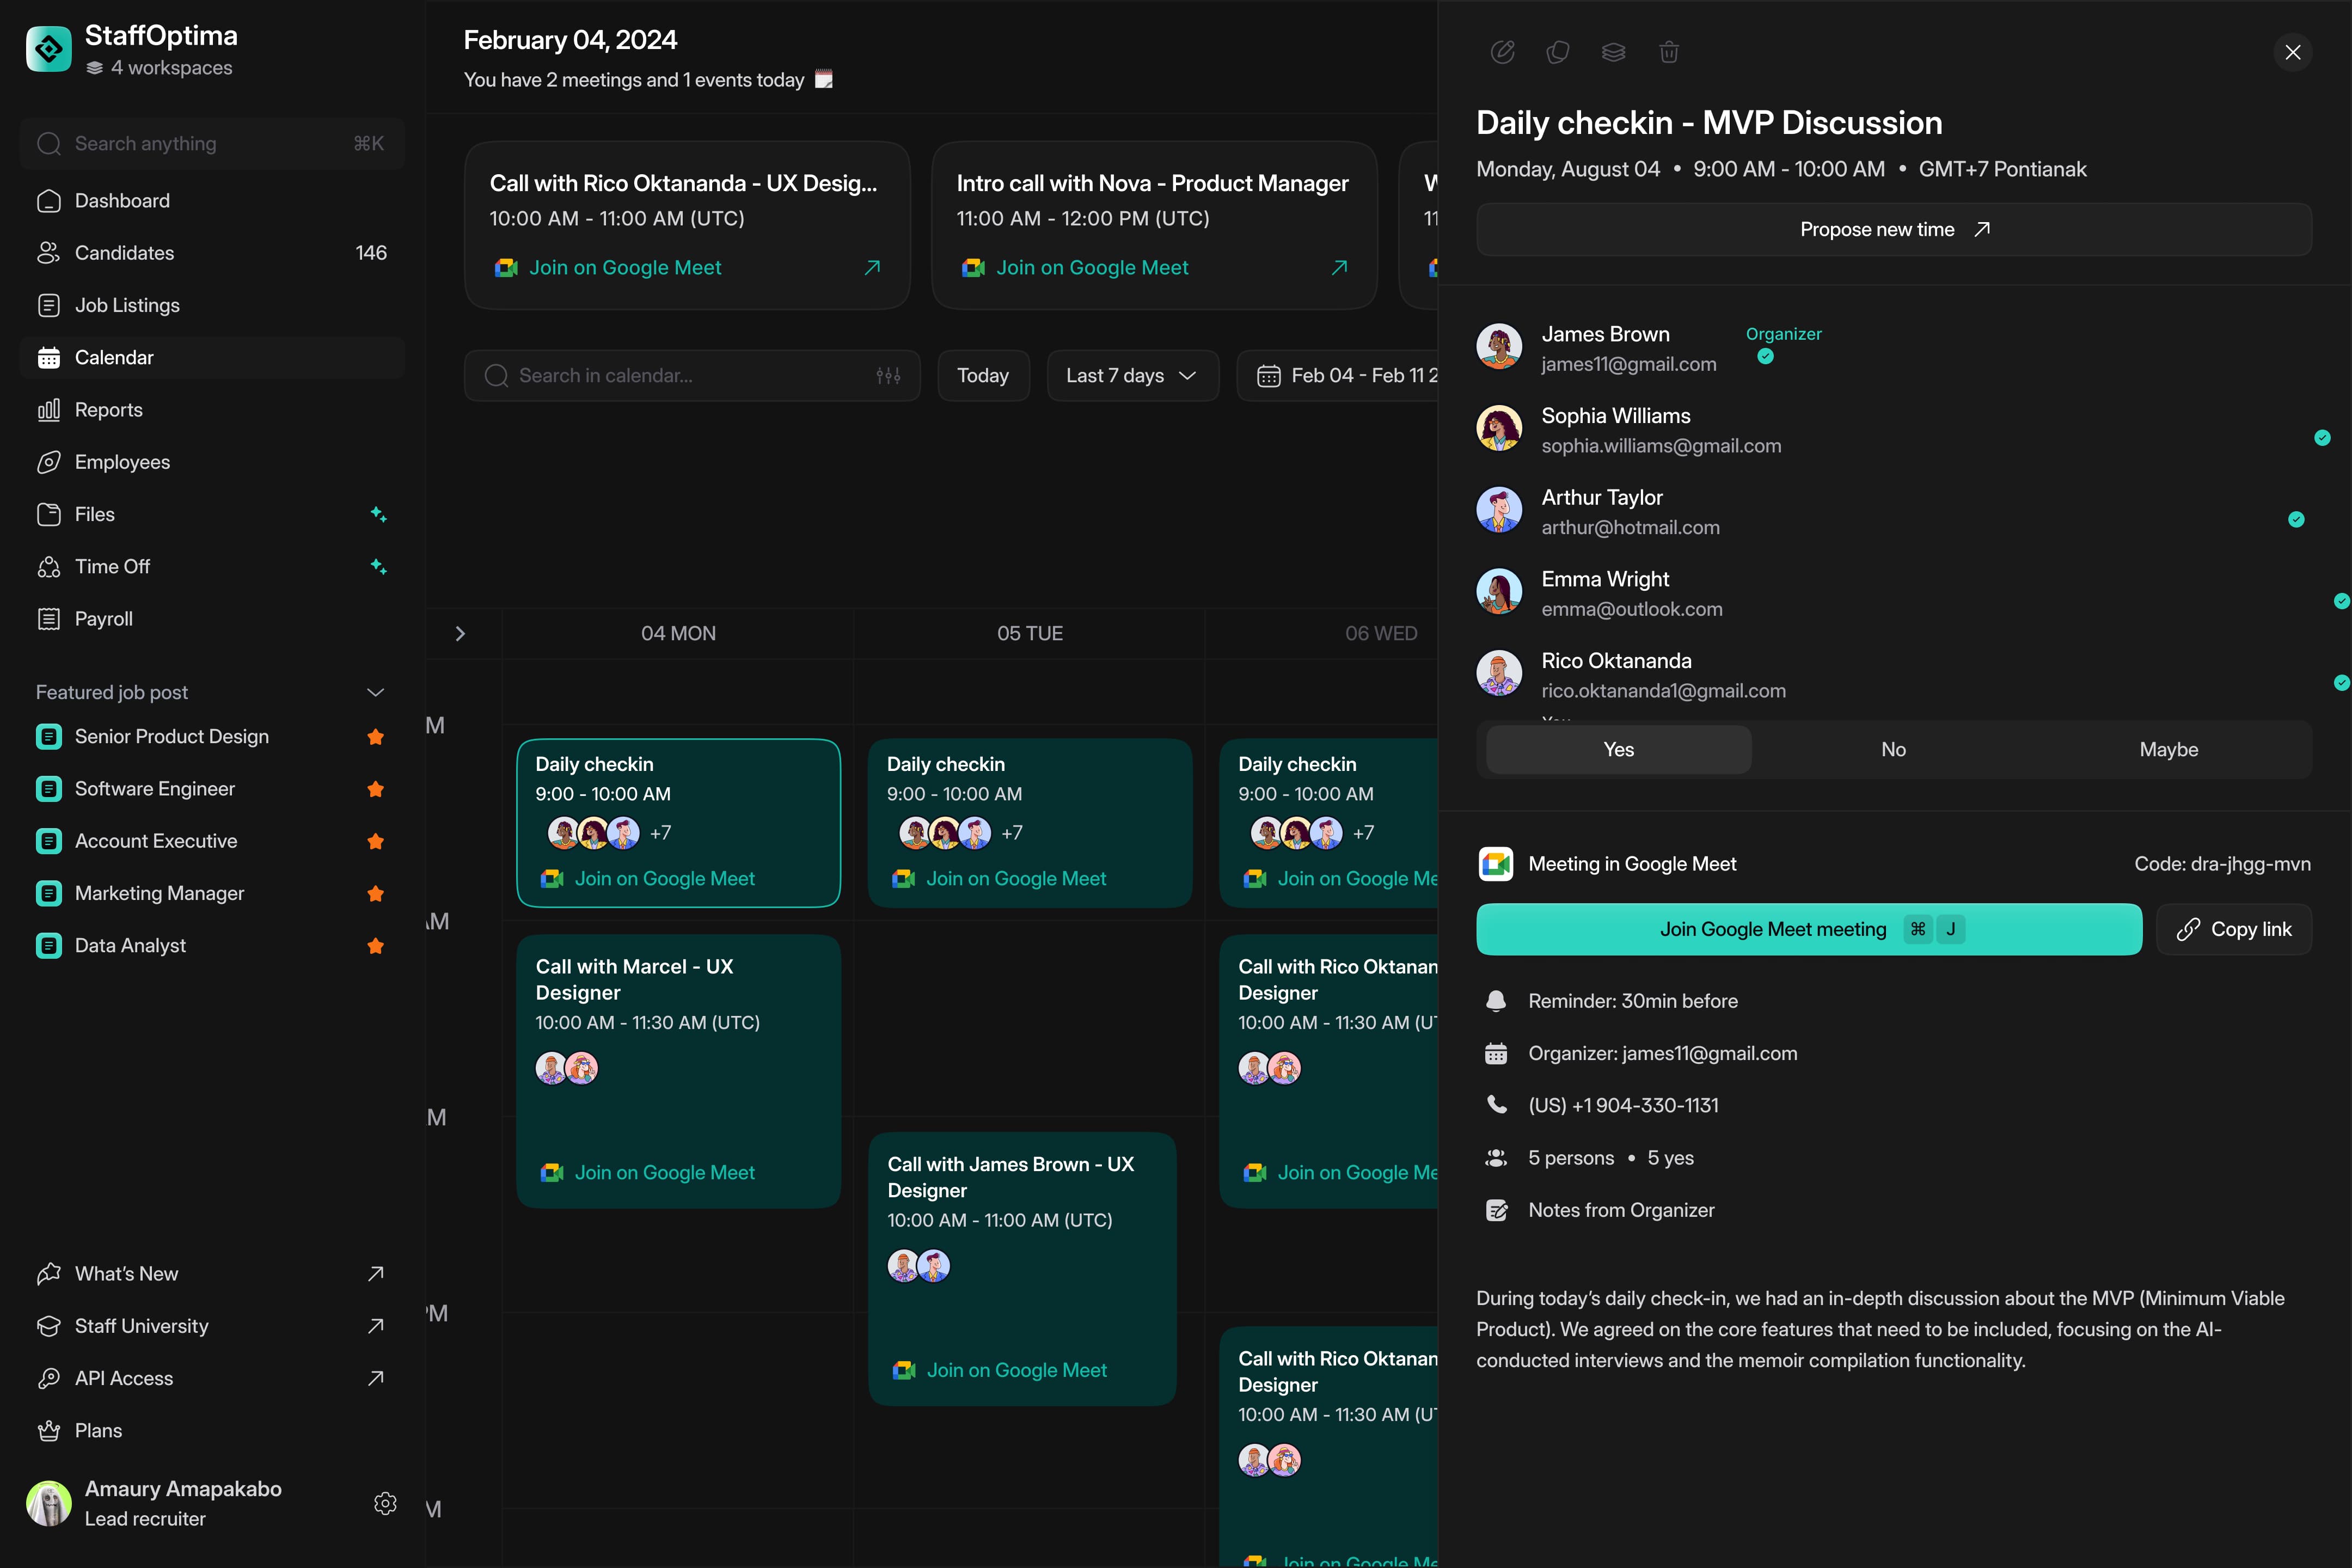Open the Feb 04 - Feb 11 date range picker
The height and width of the screenshot is (1568, 2352).
tap(1338, 376)
